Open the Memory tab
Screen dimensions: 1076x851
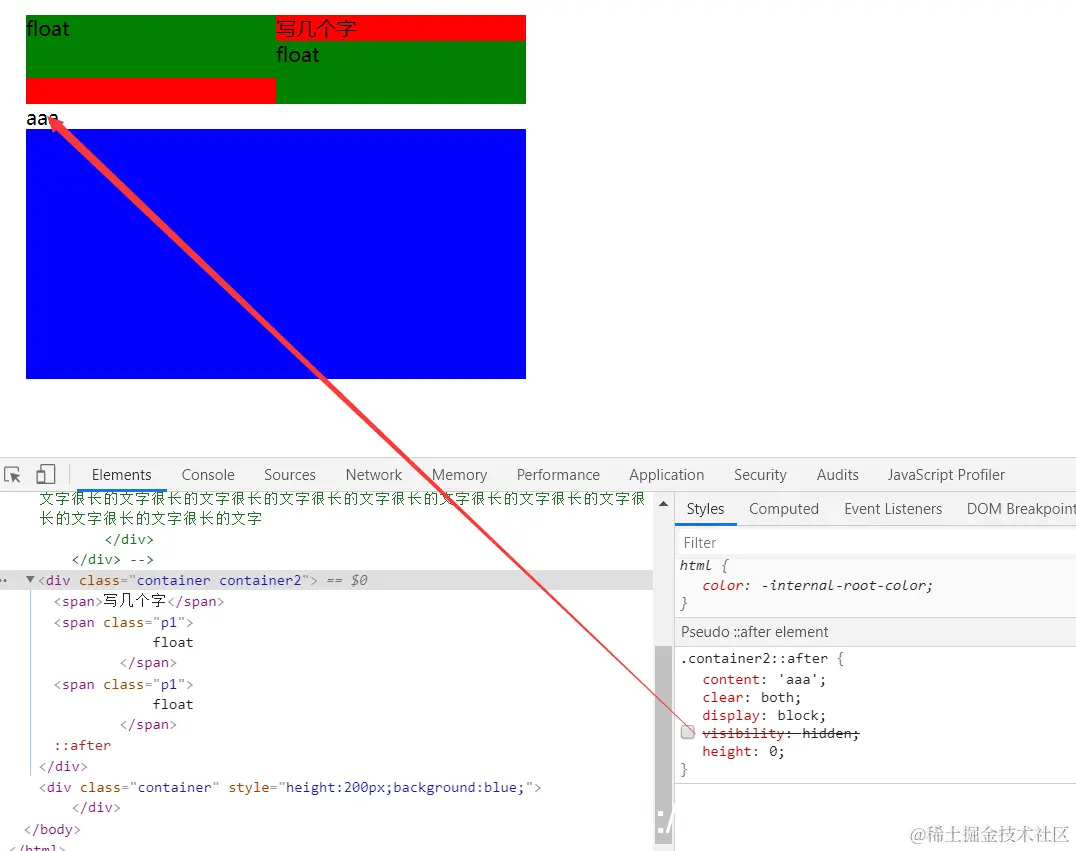pos(459,475)
